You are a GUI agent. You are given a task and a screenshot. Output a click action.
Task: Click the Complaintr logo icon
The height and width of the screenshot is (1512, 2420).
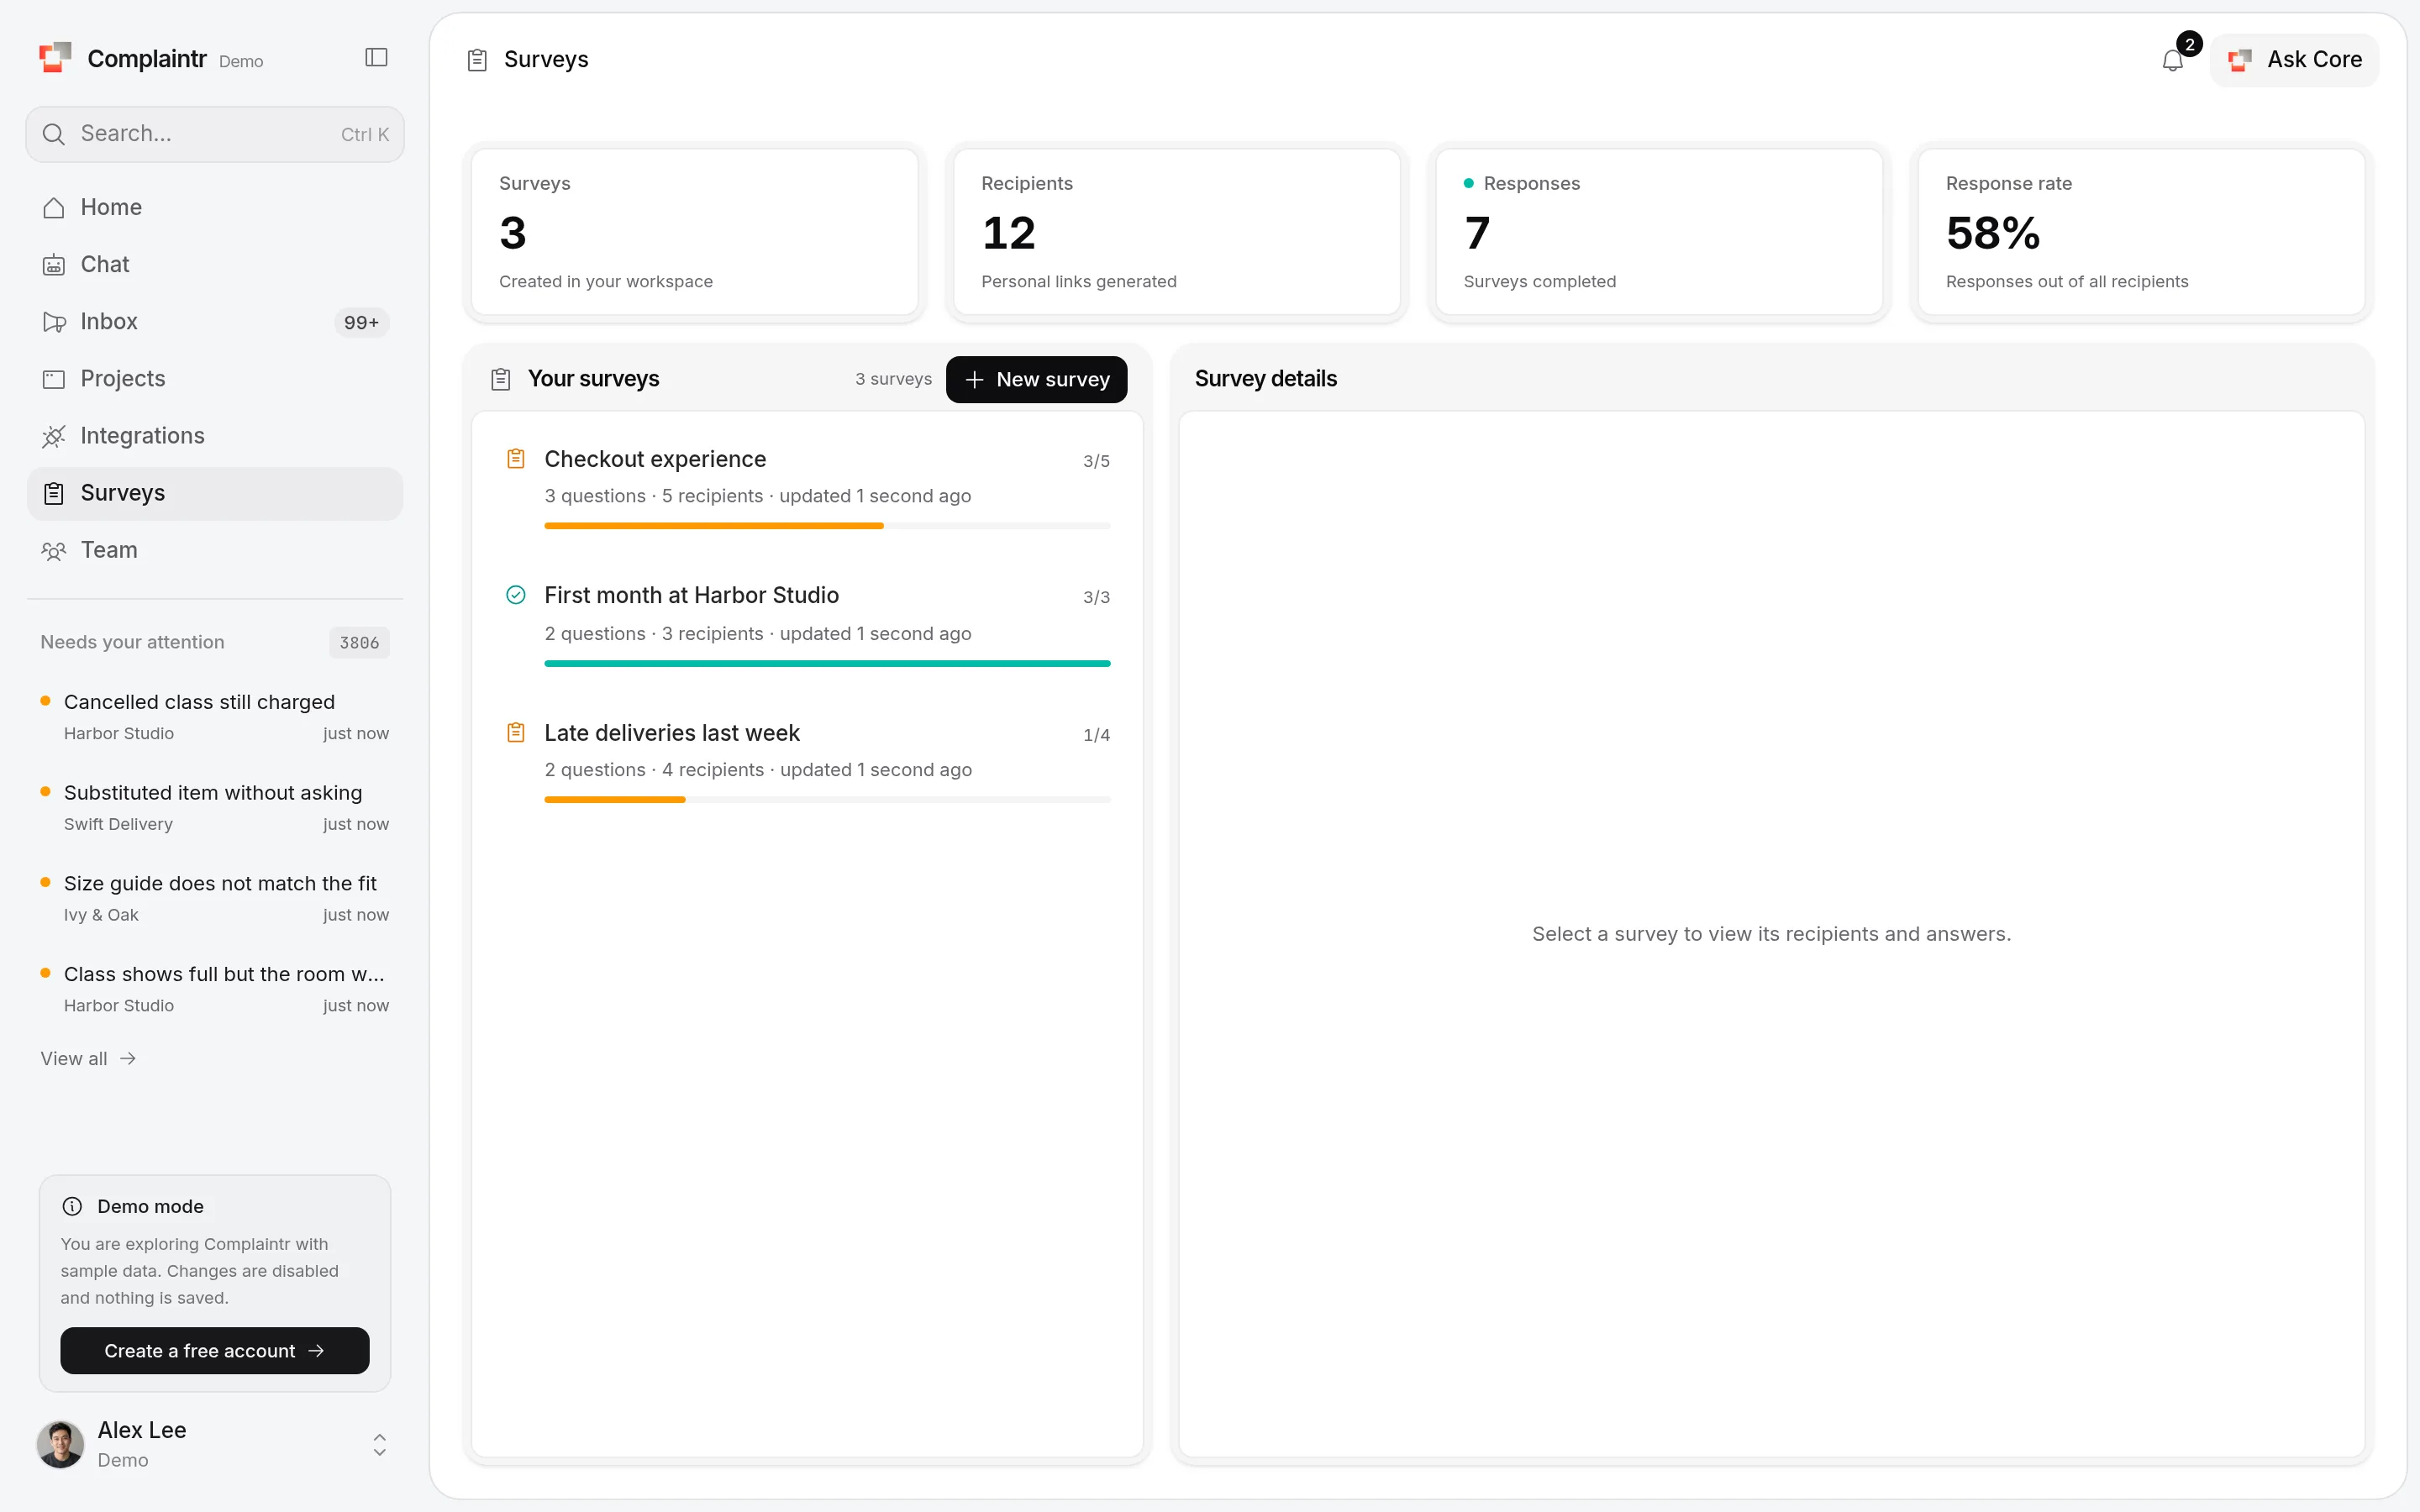(55, 58)
